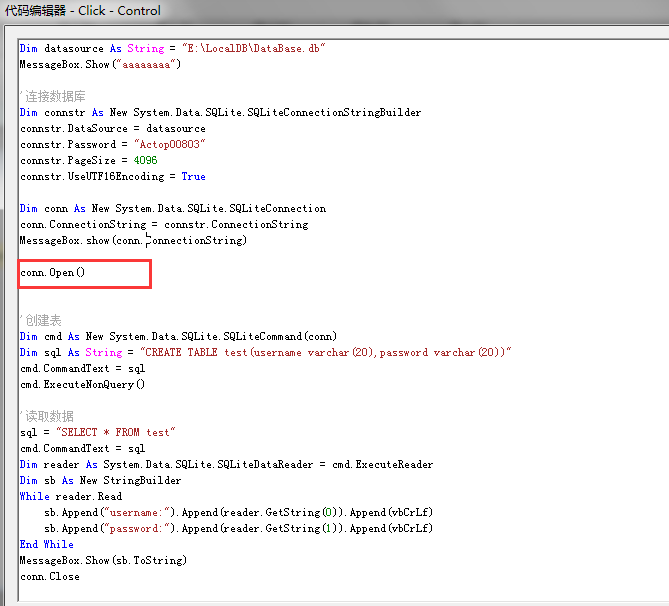Click MessageBox.Show(sb.ToString) line
The image size is (669, 606).
pos(103,560)
